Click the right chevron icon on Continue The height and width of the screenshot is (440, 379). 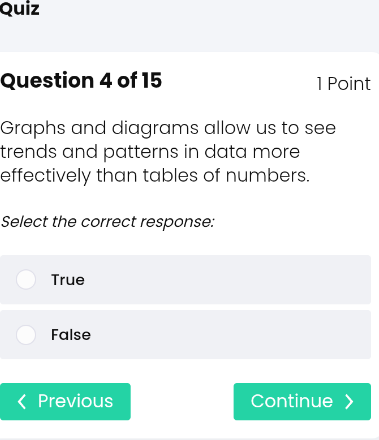[x=349, y=401]
